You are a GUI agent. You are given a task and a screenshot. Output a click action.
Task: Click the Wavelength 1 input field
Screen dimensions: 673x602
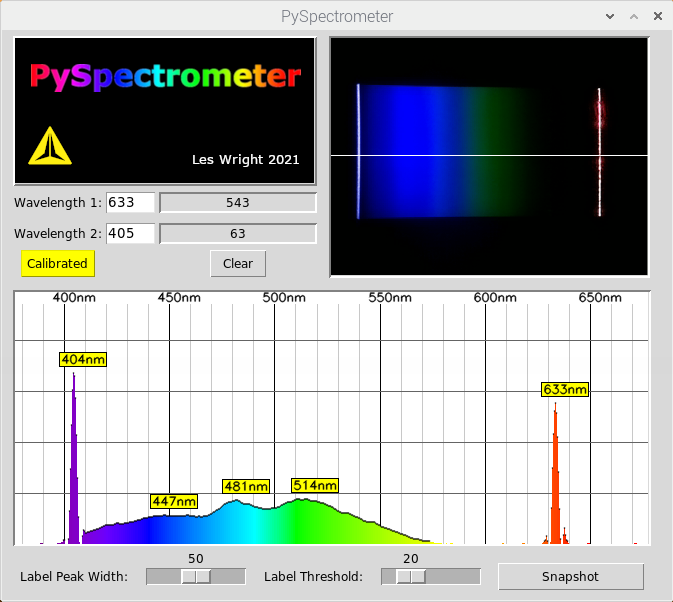tap(130, 203)
